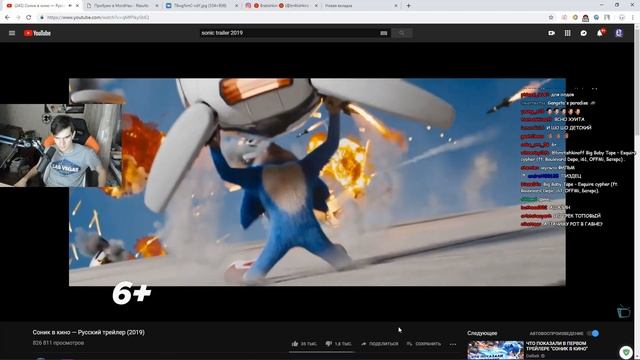640x360 pixels.
Task: Open the three-dot more actions menu
Action: click(x=453, y=344)
